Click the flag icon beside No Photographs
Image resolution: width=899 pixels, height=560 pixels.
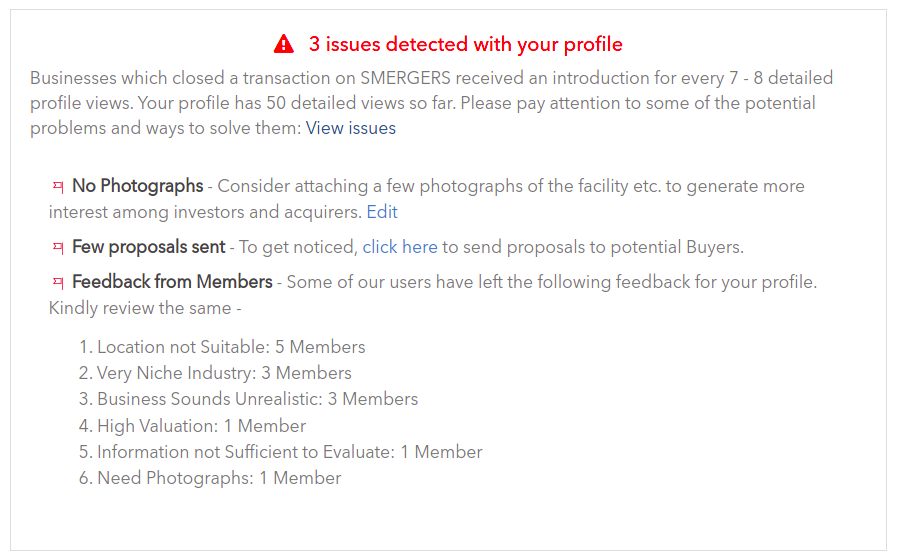tap(58, 186)
